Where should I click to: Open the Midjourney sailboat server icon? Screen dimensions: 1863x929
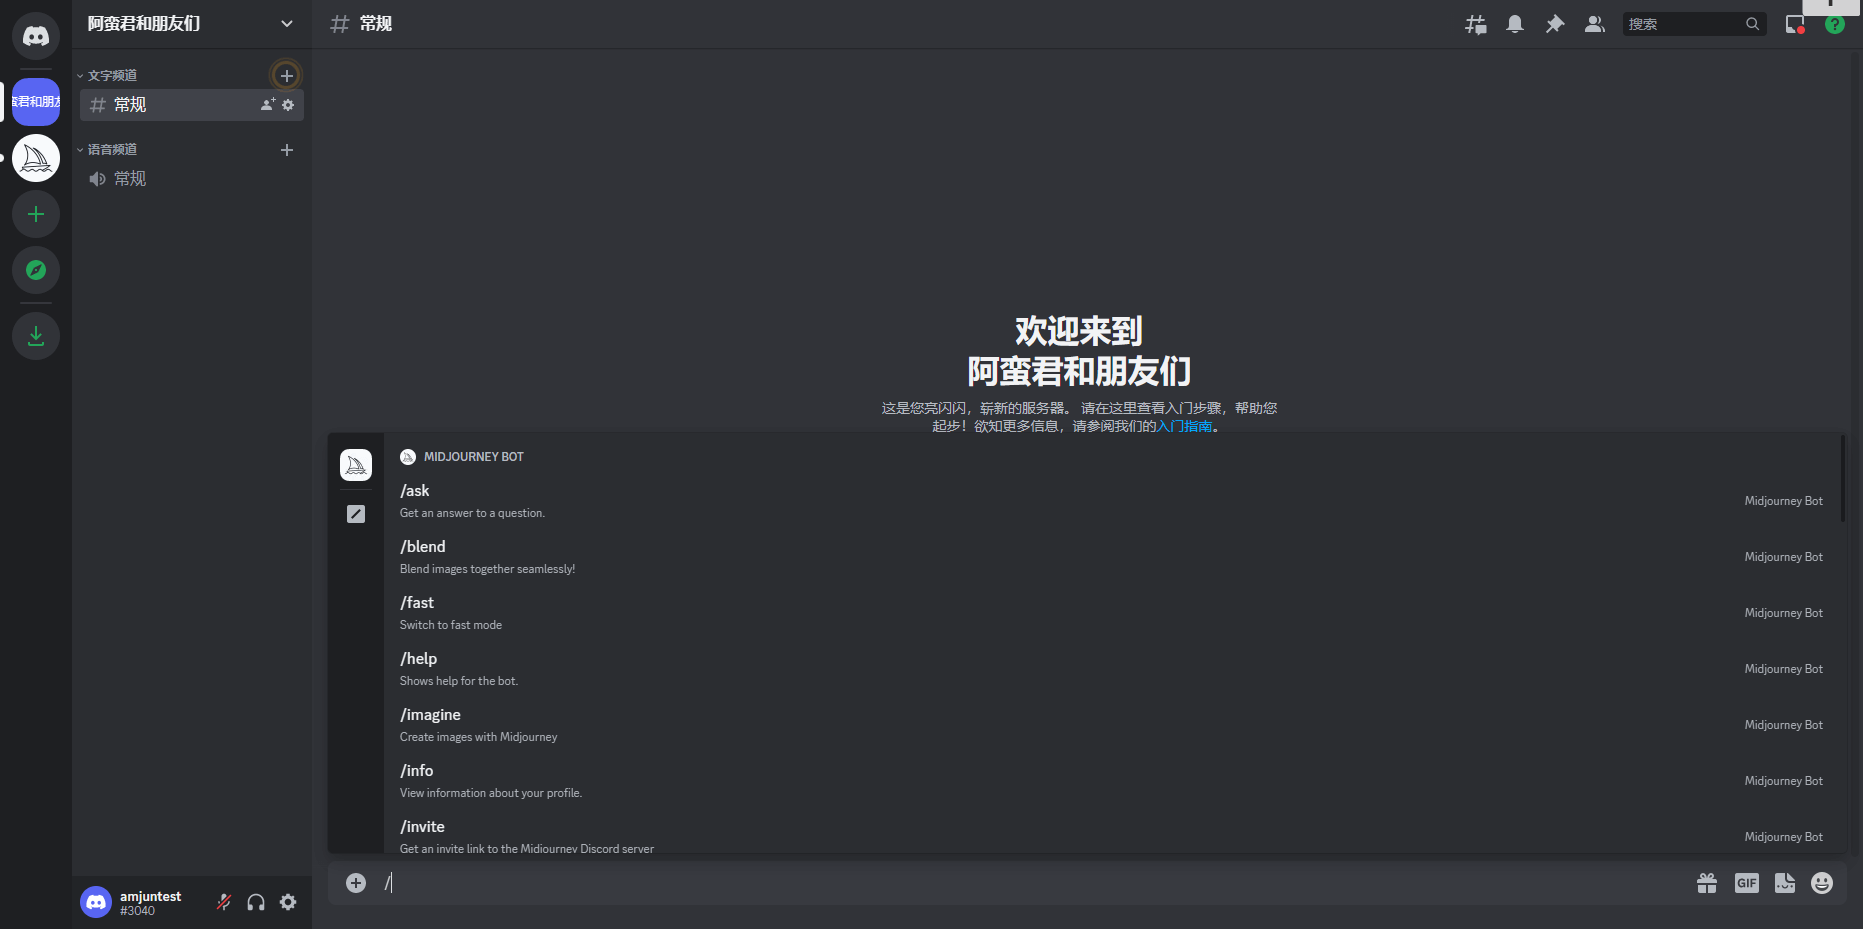(x=36, y=158)
